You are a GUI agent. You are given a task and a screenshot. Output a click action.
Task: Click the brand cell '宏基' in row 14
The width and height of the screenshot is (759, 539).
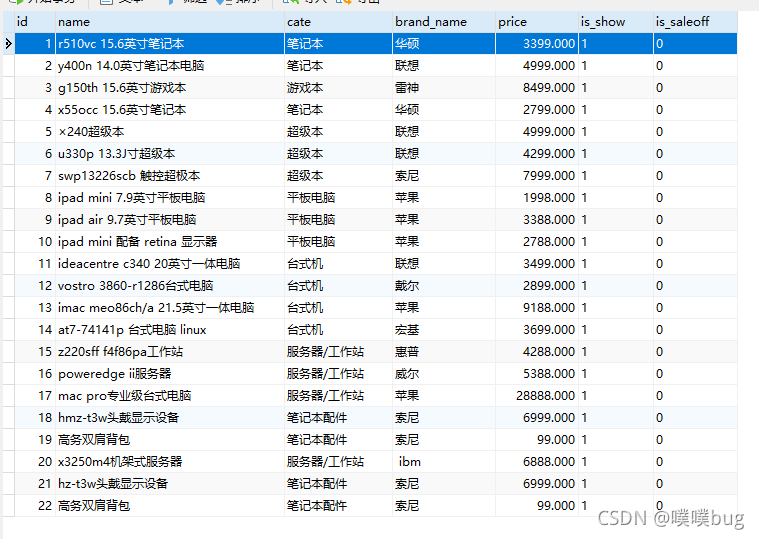(x=443, y=330)
